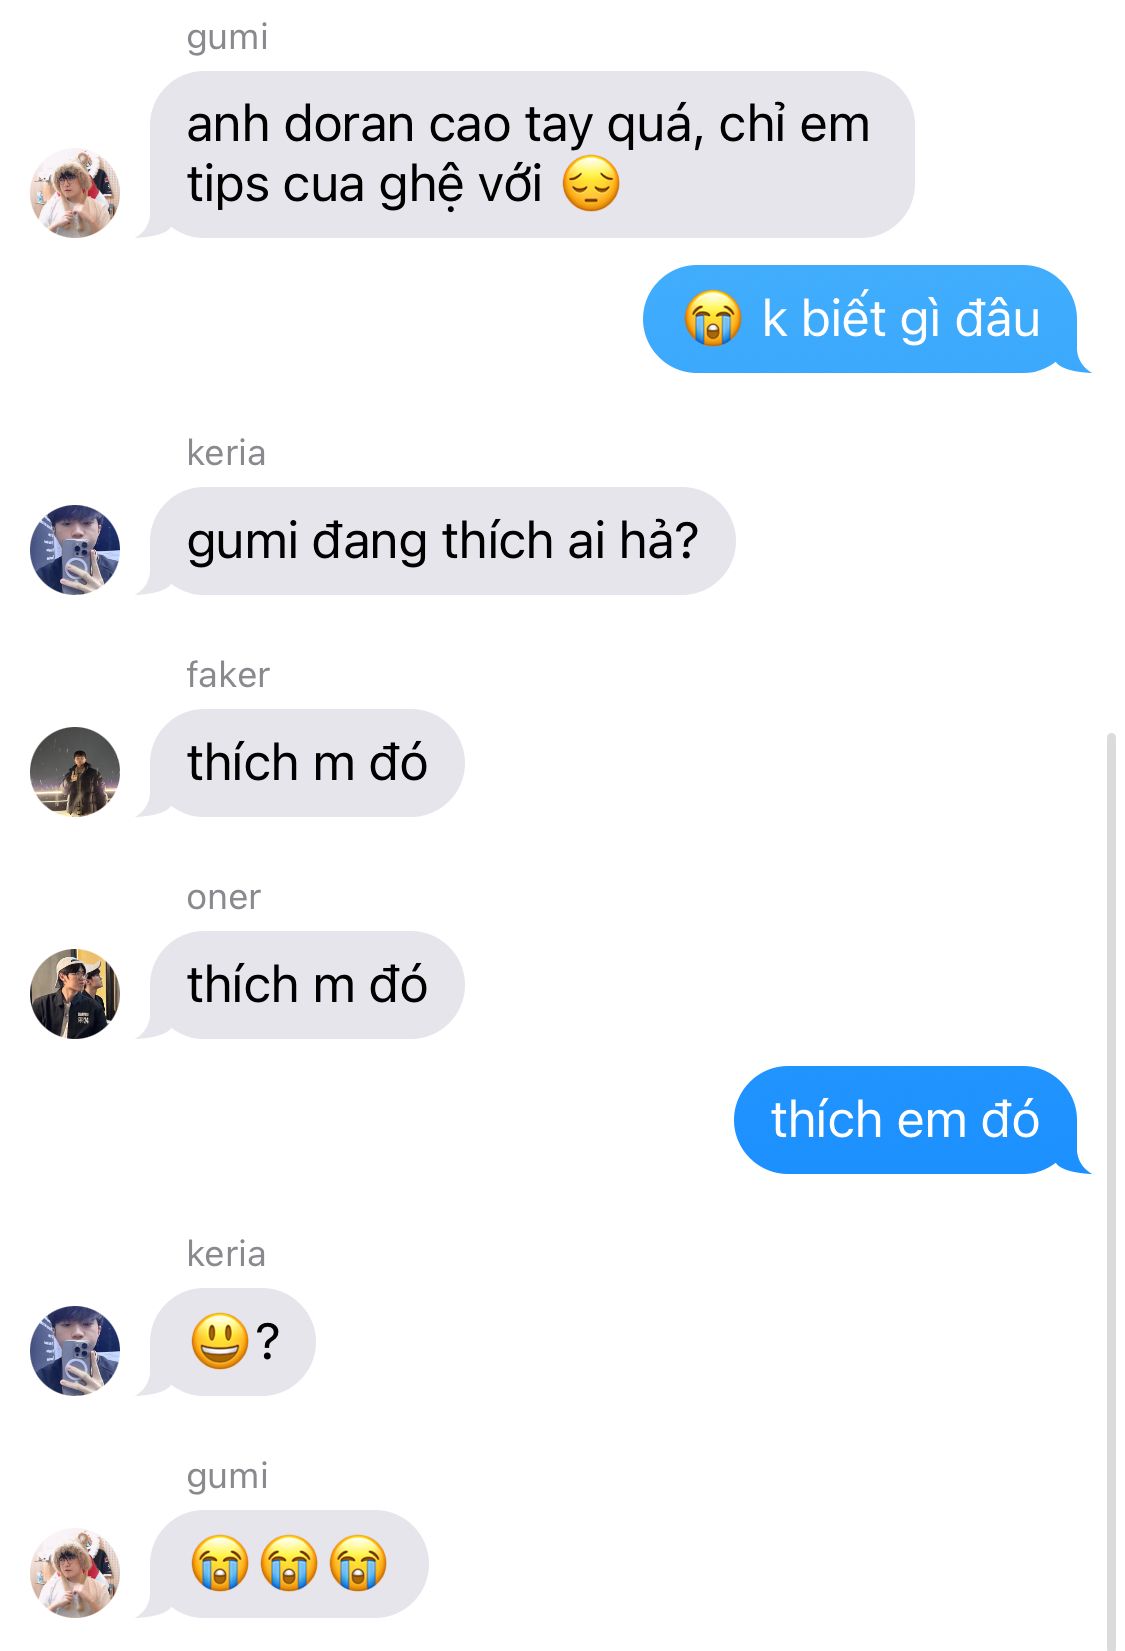The width and height of the screenshot is (1125, 1651).
Task: Tap the third crying emoji in gumi's last message
Action: (358, 1563)
